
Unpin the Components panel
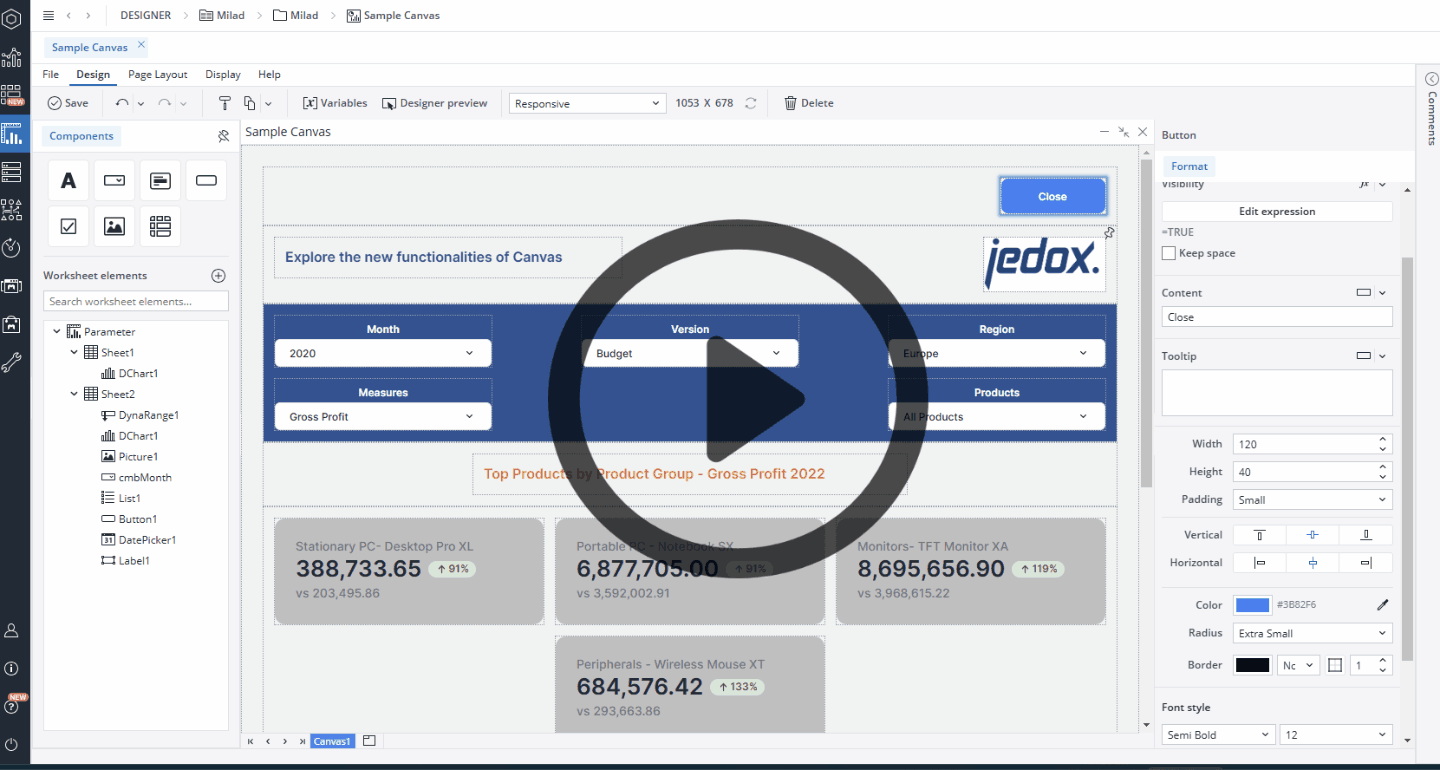(x=223, y=136)
